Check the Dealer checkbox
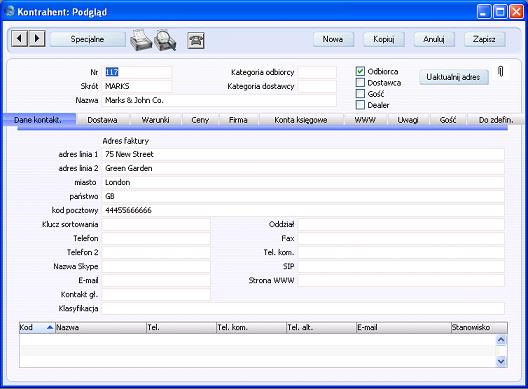The height and width of the screenshot is (389, 528). click(360, 105)
